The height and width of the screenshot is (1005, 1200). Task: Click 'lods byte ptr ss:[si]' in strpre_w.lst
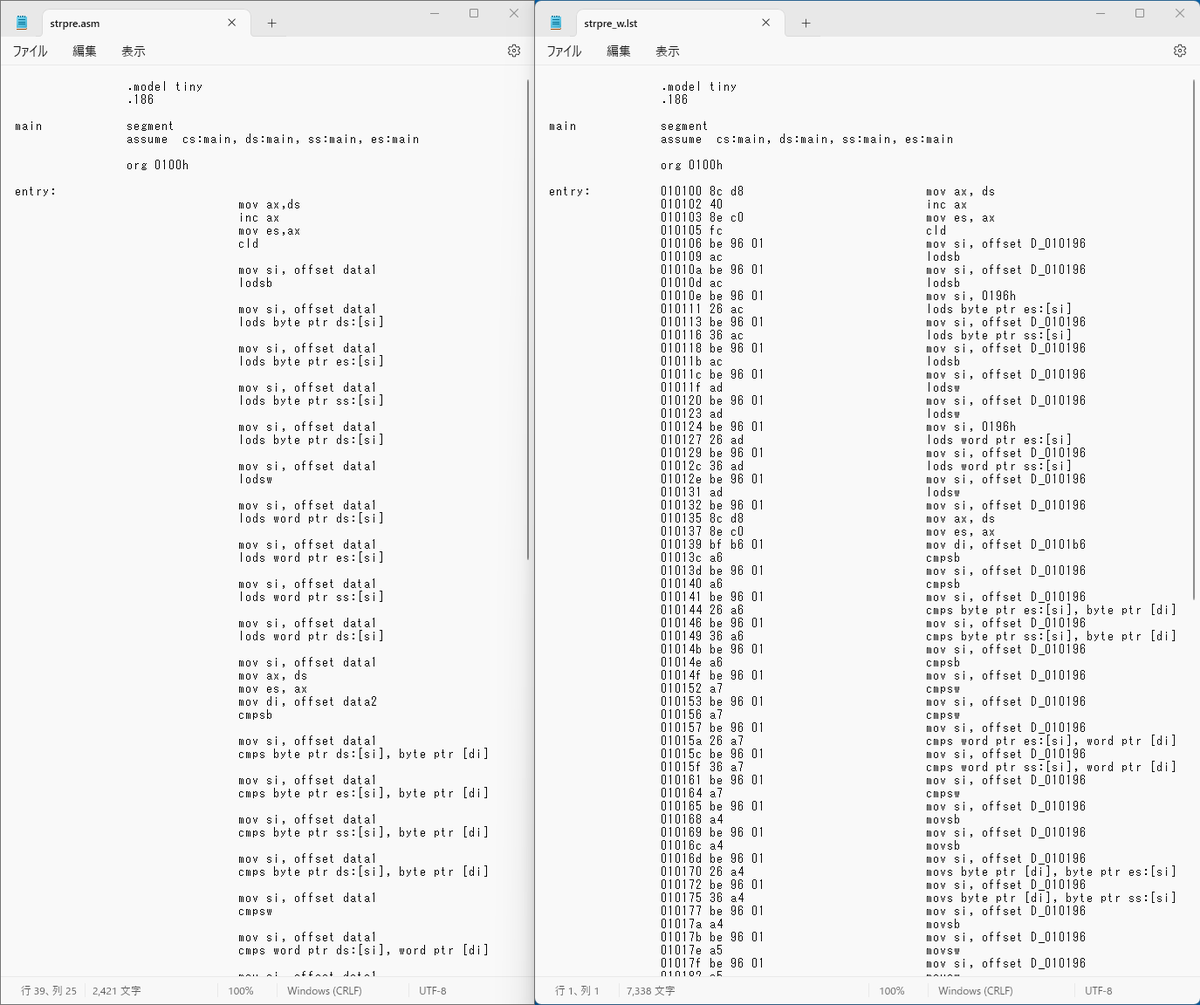click(999, 335)
